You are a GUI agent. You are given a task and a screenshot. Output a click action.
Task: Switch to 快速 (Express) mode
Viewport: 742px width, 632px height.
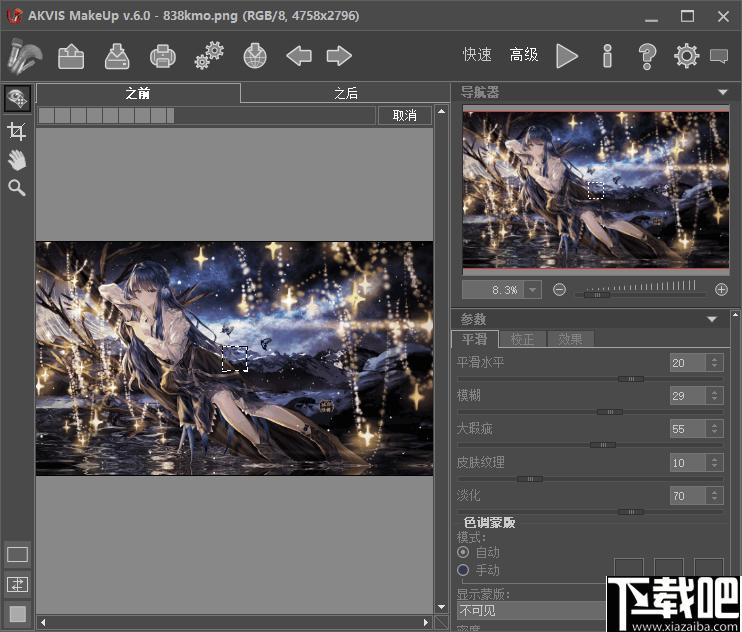coord(477,55)
